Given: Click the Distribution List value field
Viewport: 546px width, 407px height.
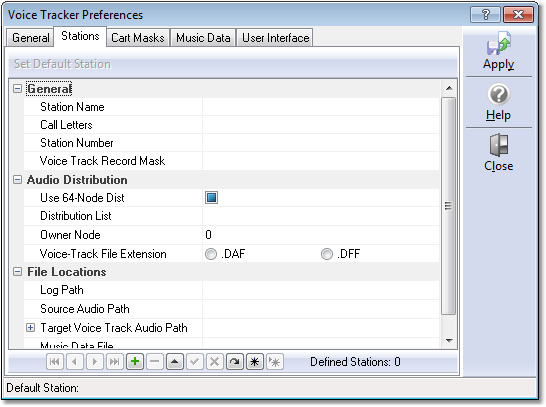Looking at the screenshot, I should 320,216.
